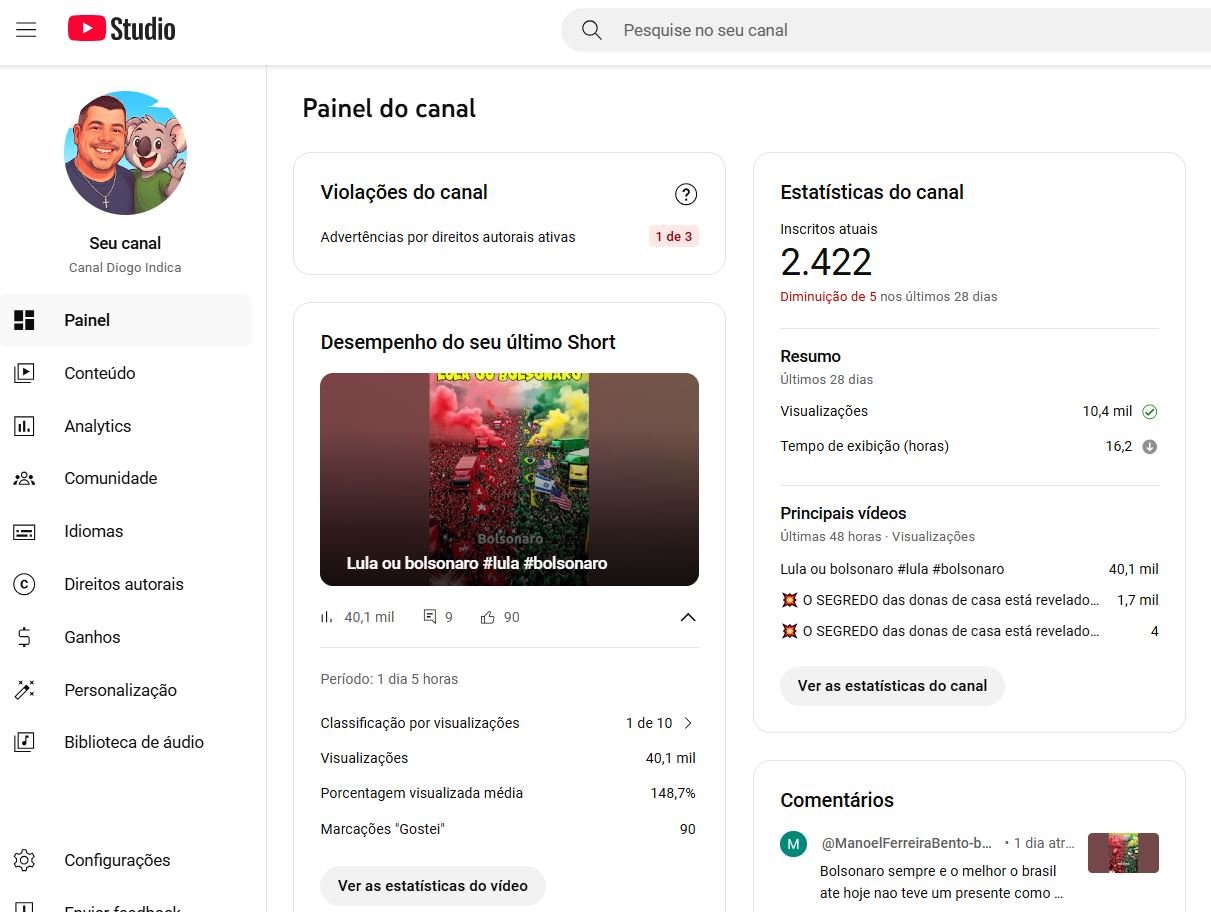Click the YouTube Studio logo
The width and height of the screenshot is (1211, 912).
point(121,30)
